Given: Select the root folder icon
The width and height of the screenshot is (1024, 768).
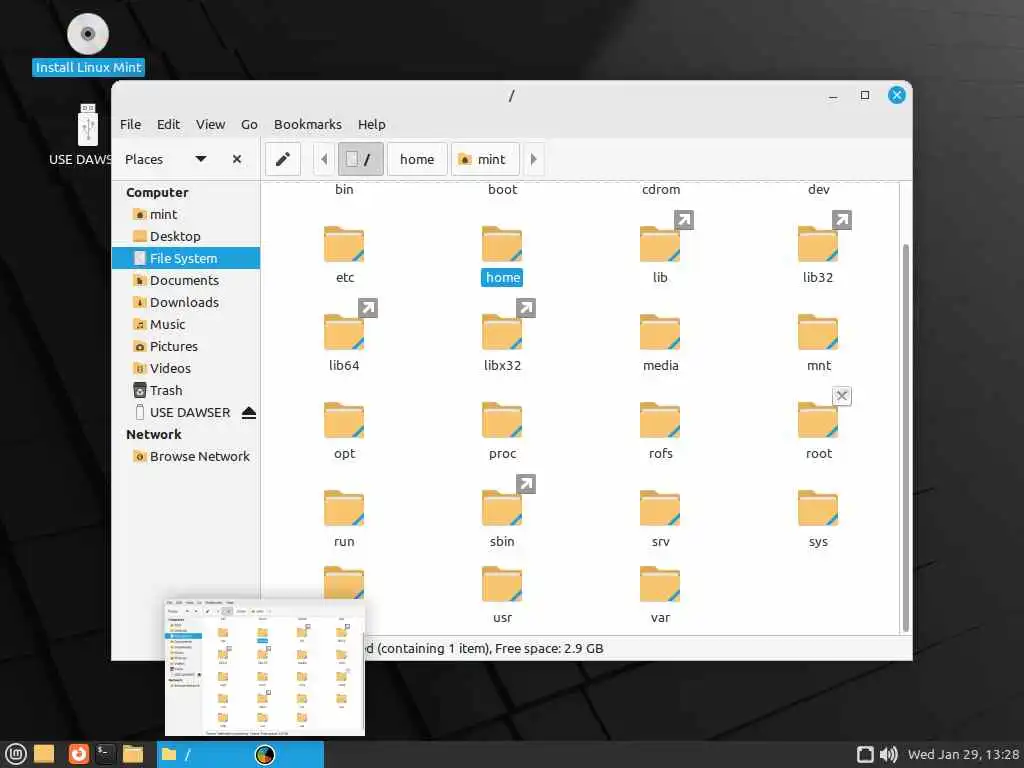Looking at the screenshot, I should point(818,421).
